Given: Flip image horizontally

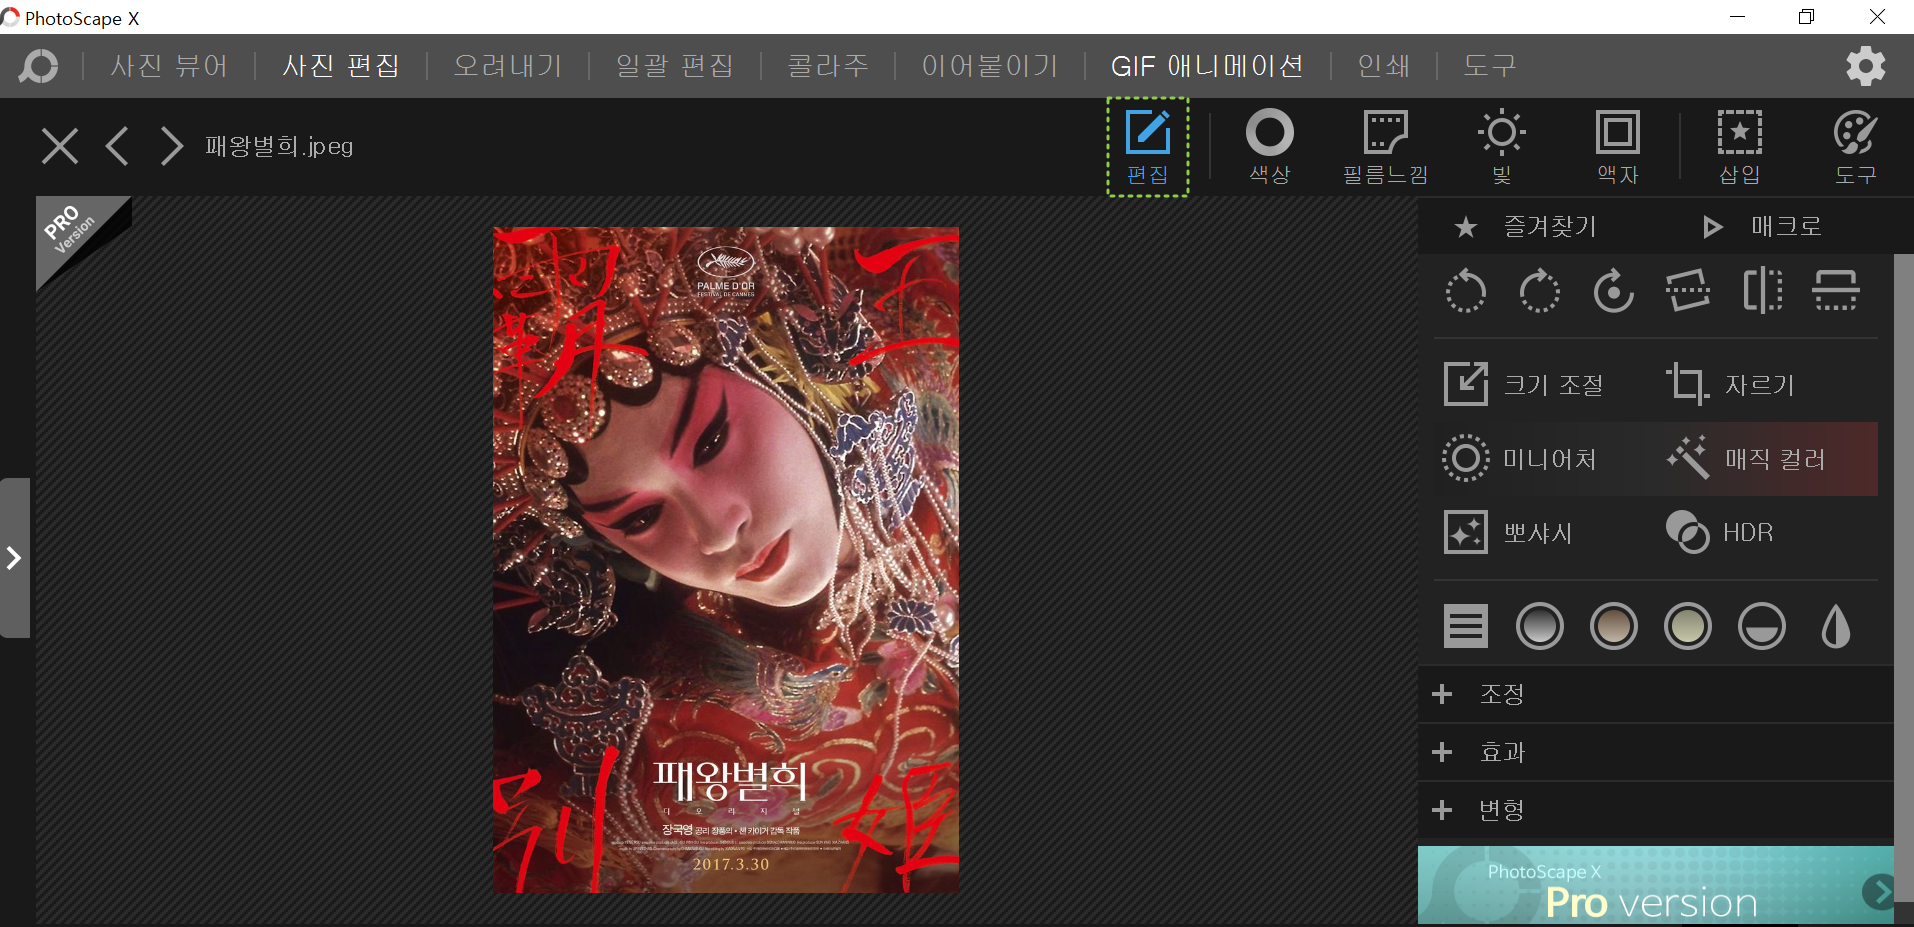Looking at the screenshot, I should (x=1762, y=291).
